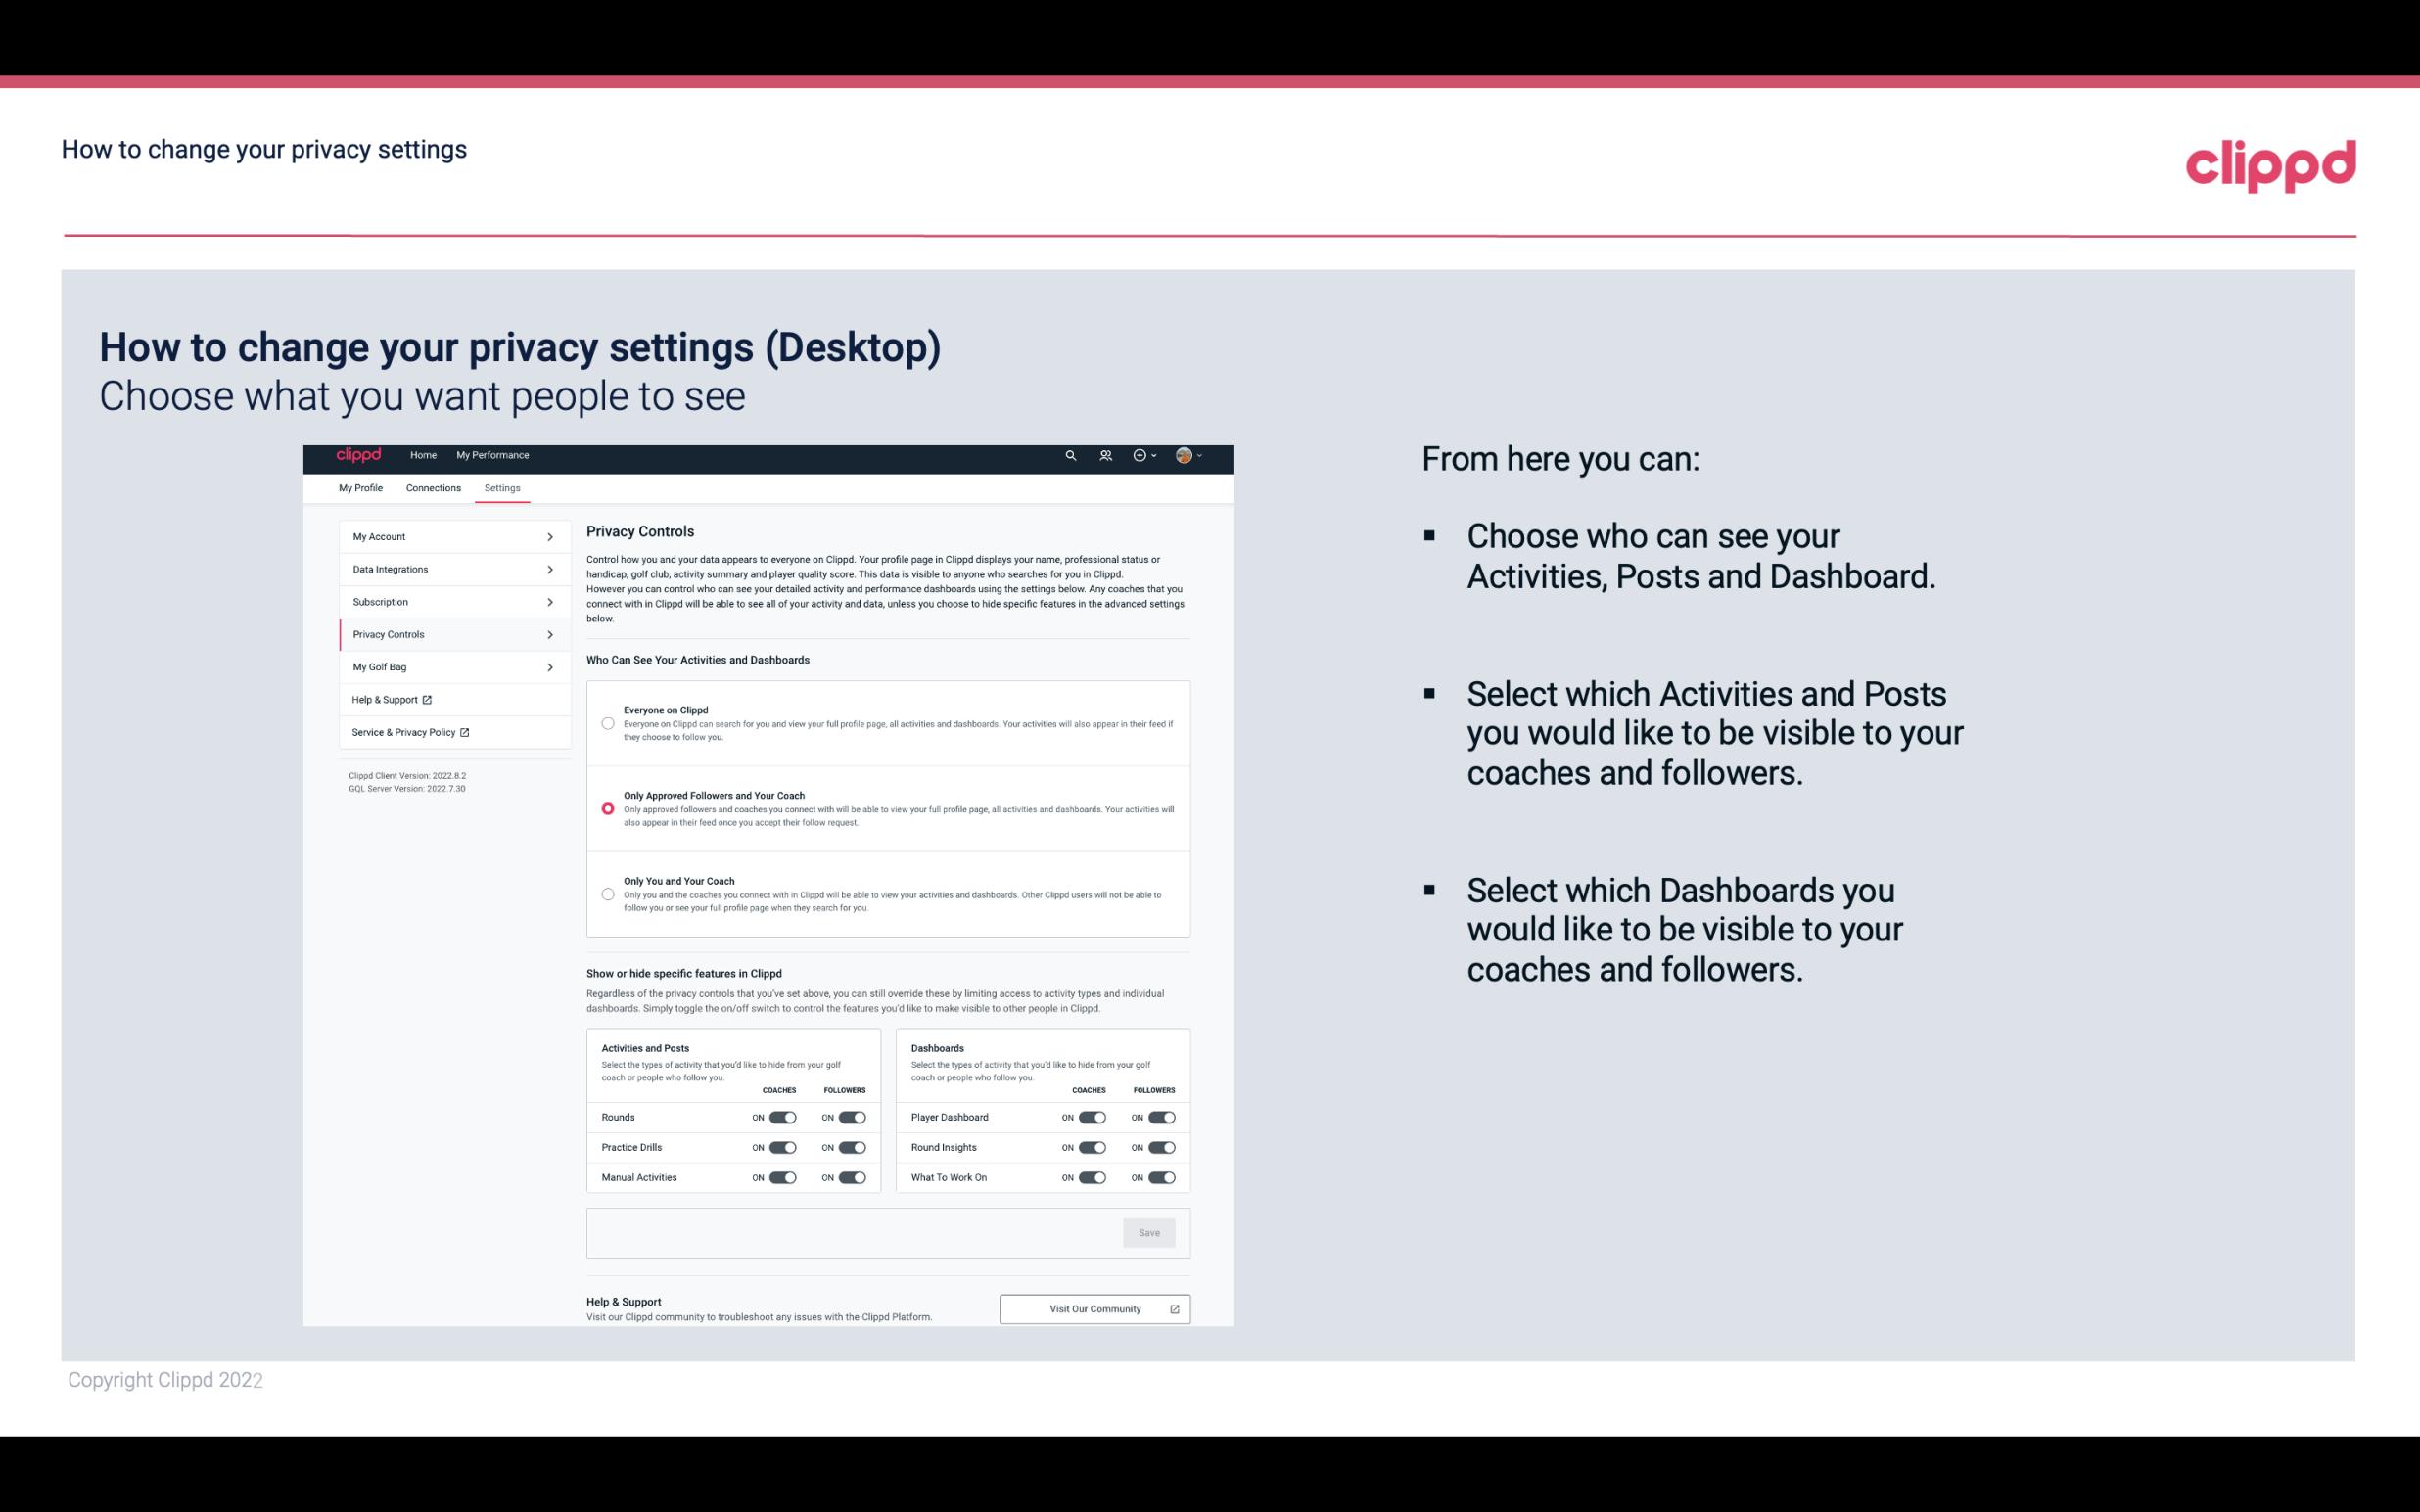Toggle Rounds visibility for Followers off
2420x1512 pixels.
coord(852,1117)
